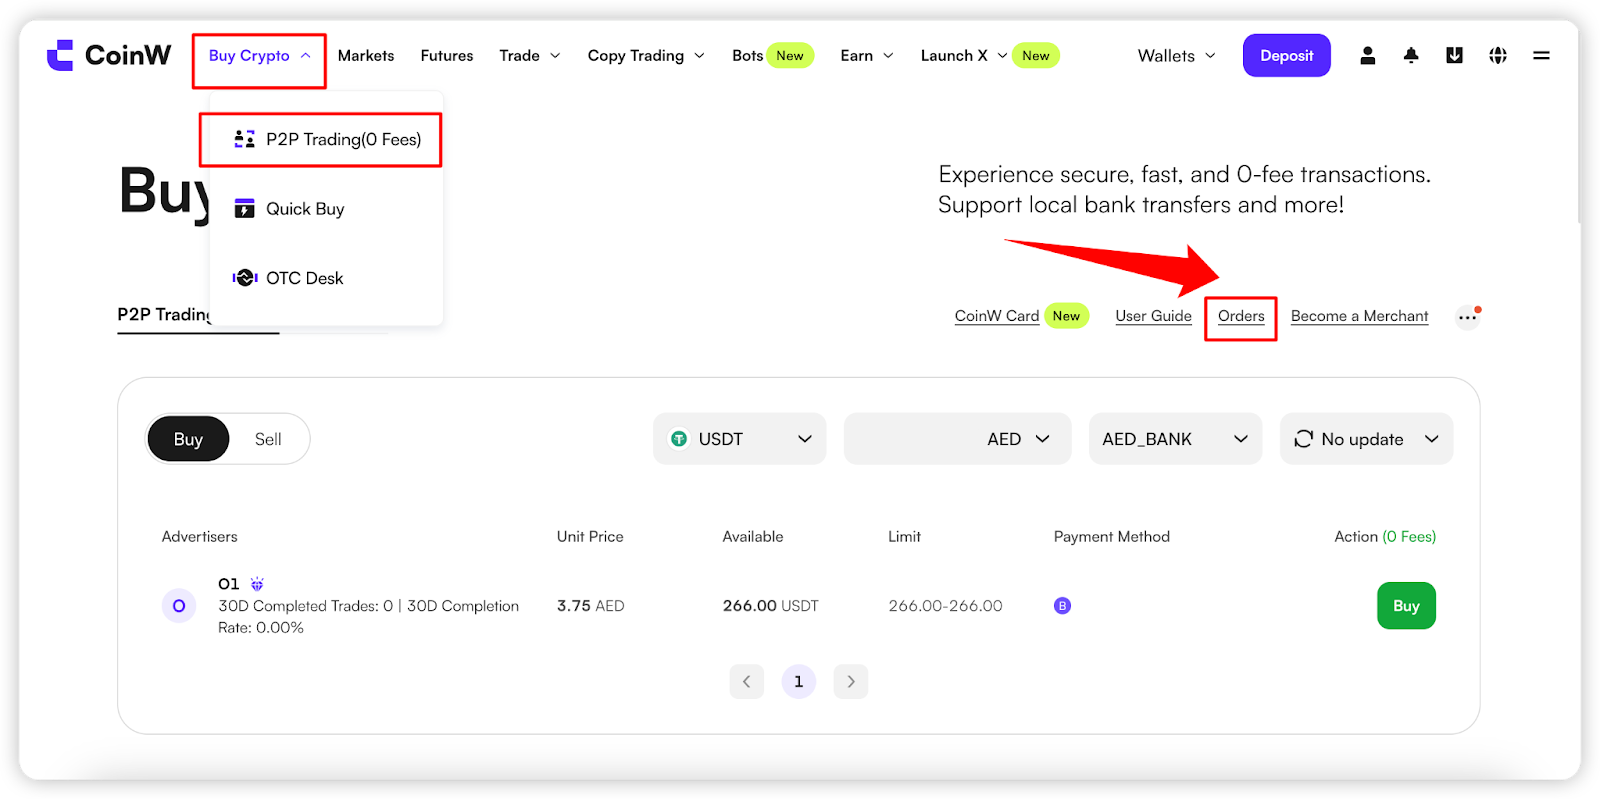
Task: Select the Quick Buy menu entry
Action: click(326, 208)
